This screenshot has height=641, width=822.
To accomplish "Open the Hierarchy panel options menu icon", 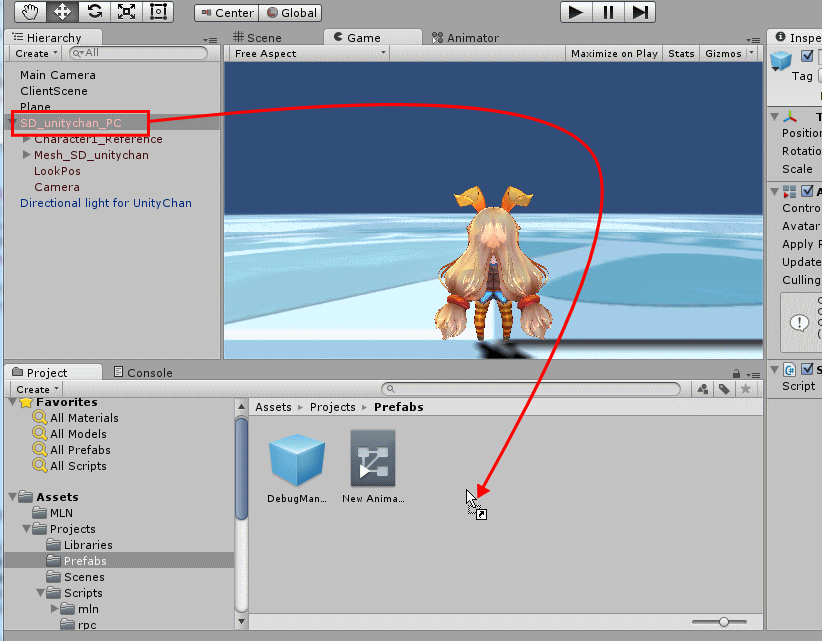I will [210, 40].
